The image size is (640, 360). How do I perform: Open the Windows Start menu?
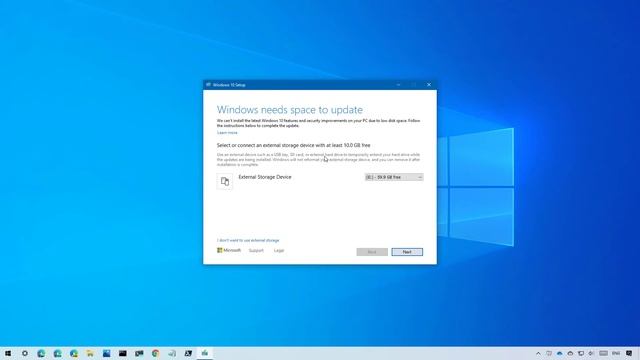(x=8, y=353)
